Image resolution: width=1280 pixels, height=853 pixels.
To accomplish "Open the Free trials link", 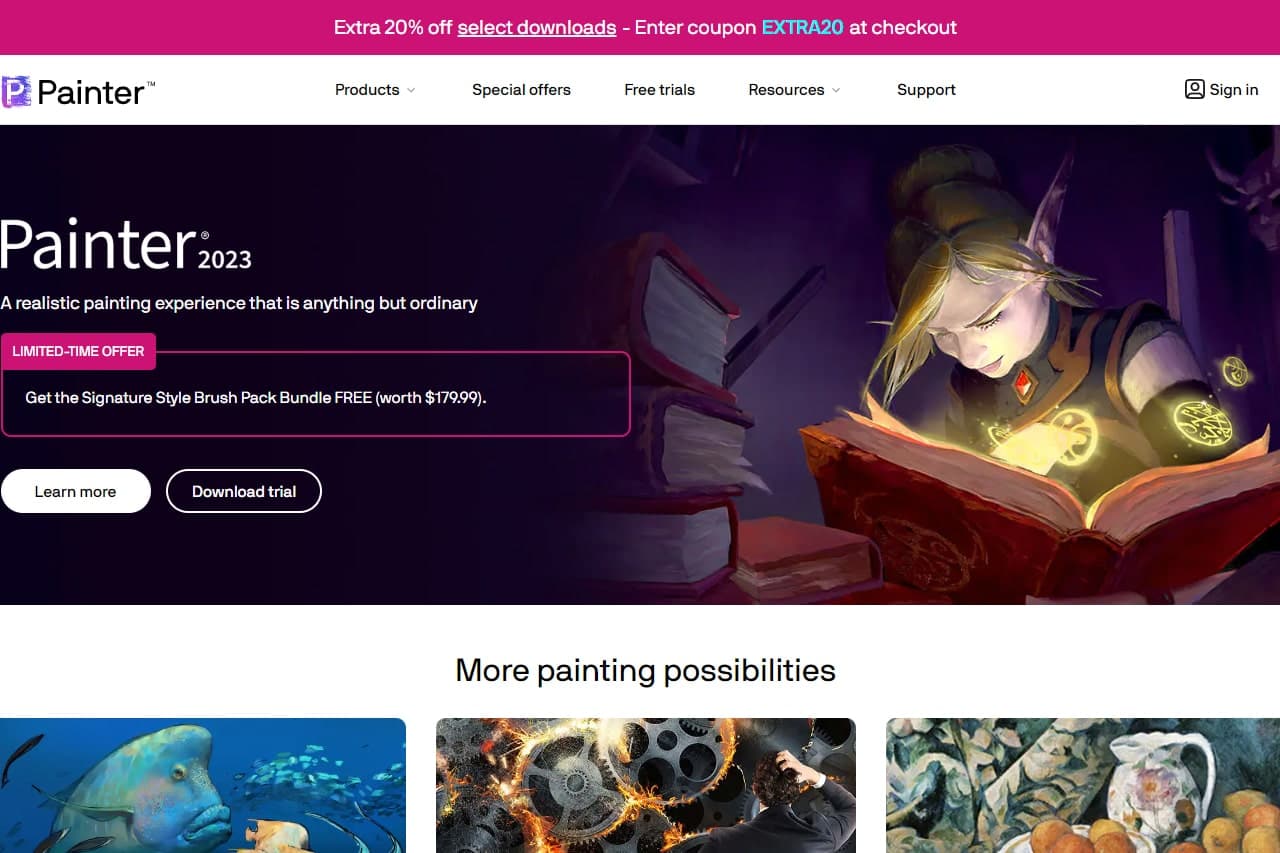I will click(x=659, y=90).
